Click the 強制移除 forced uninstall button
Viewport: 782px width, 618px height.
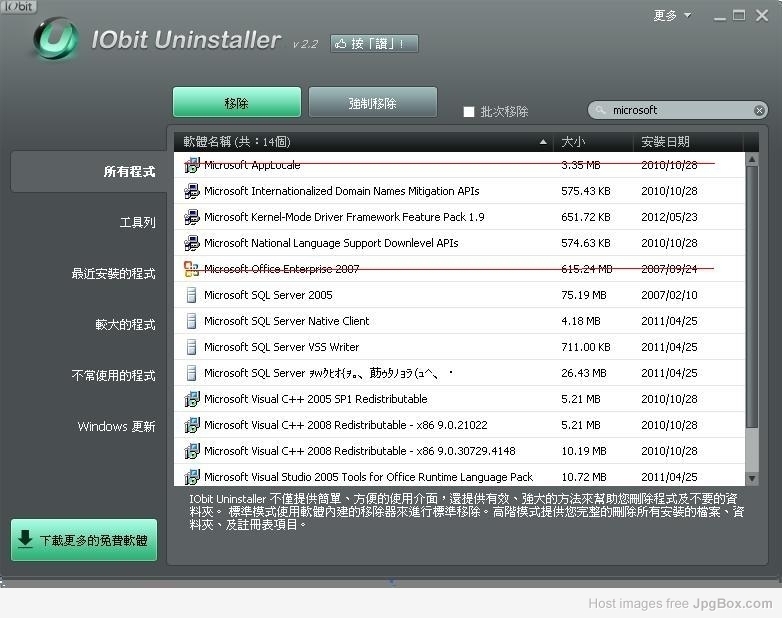point(372,103)
